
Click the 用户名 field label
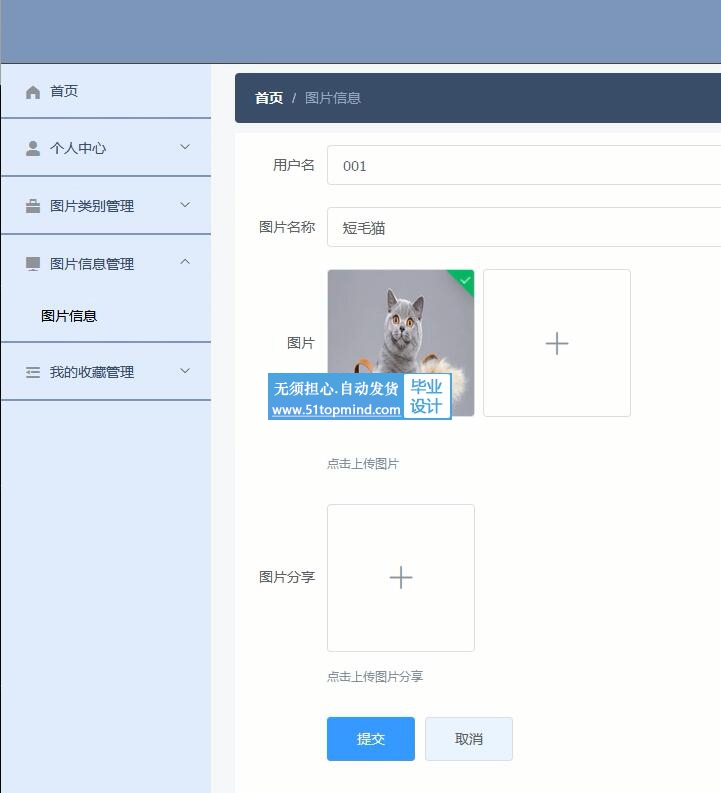294,165
